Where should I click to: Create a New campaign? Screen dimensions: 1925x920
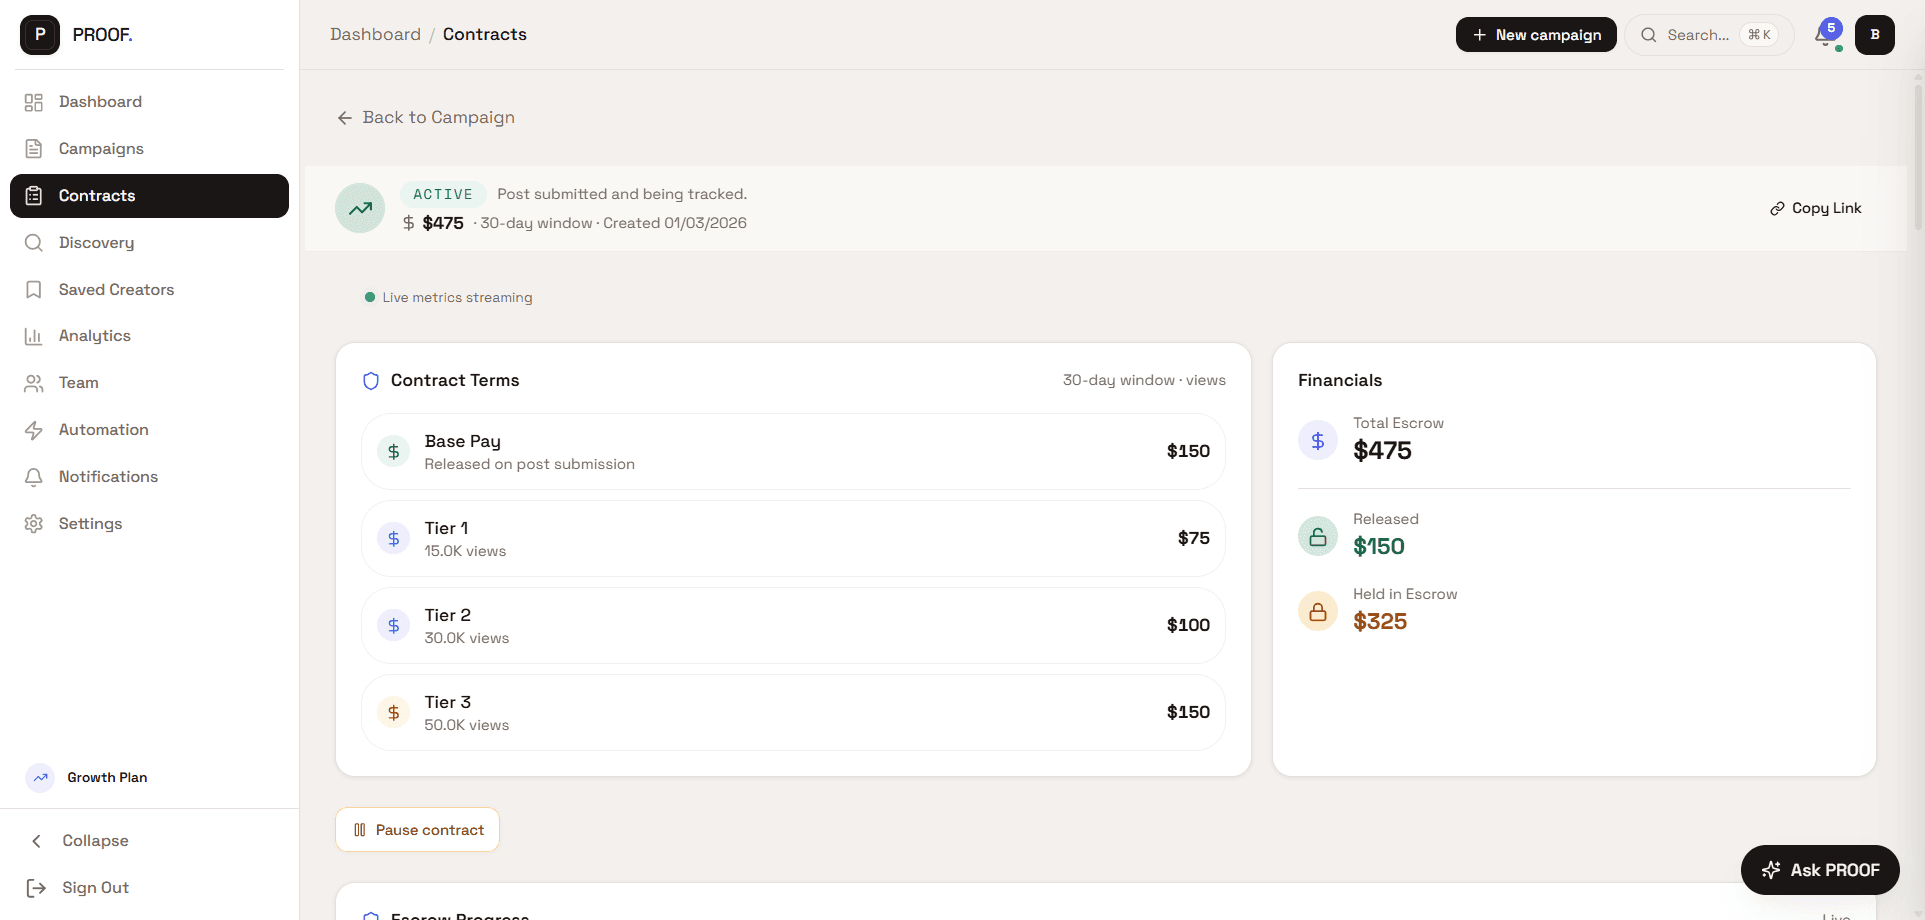[1536, 35]
